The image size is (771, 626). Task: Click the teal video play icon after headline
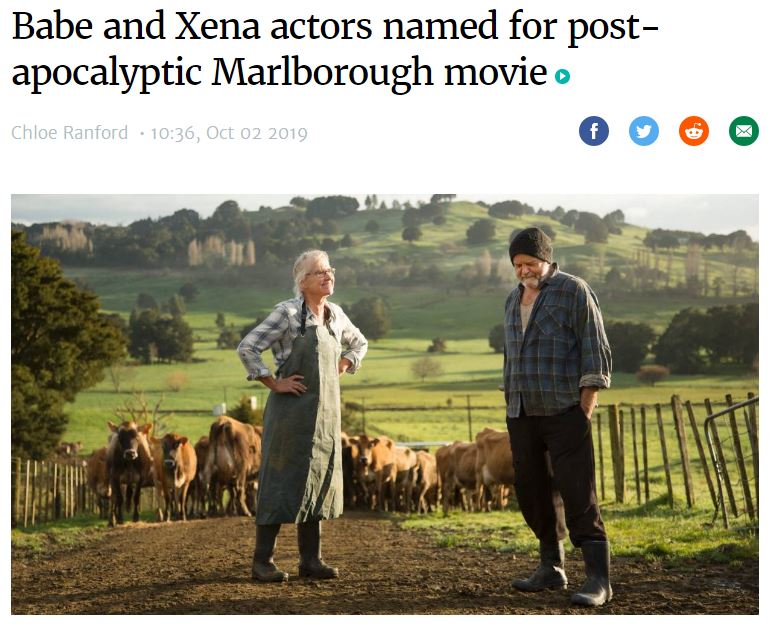click(x=563, y=76)
